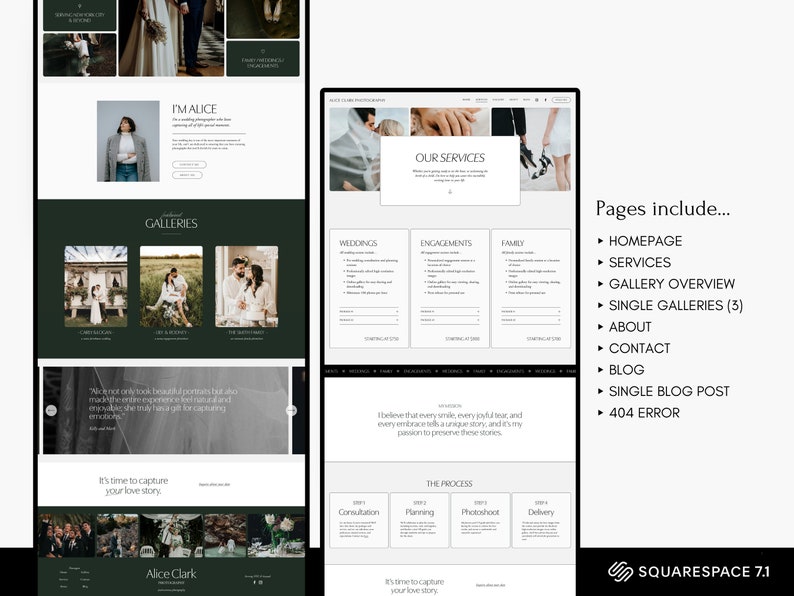794x596 pixels.
Task: Open About in top navigation bar
Action: (513, 100)
